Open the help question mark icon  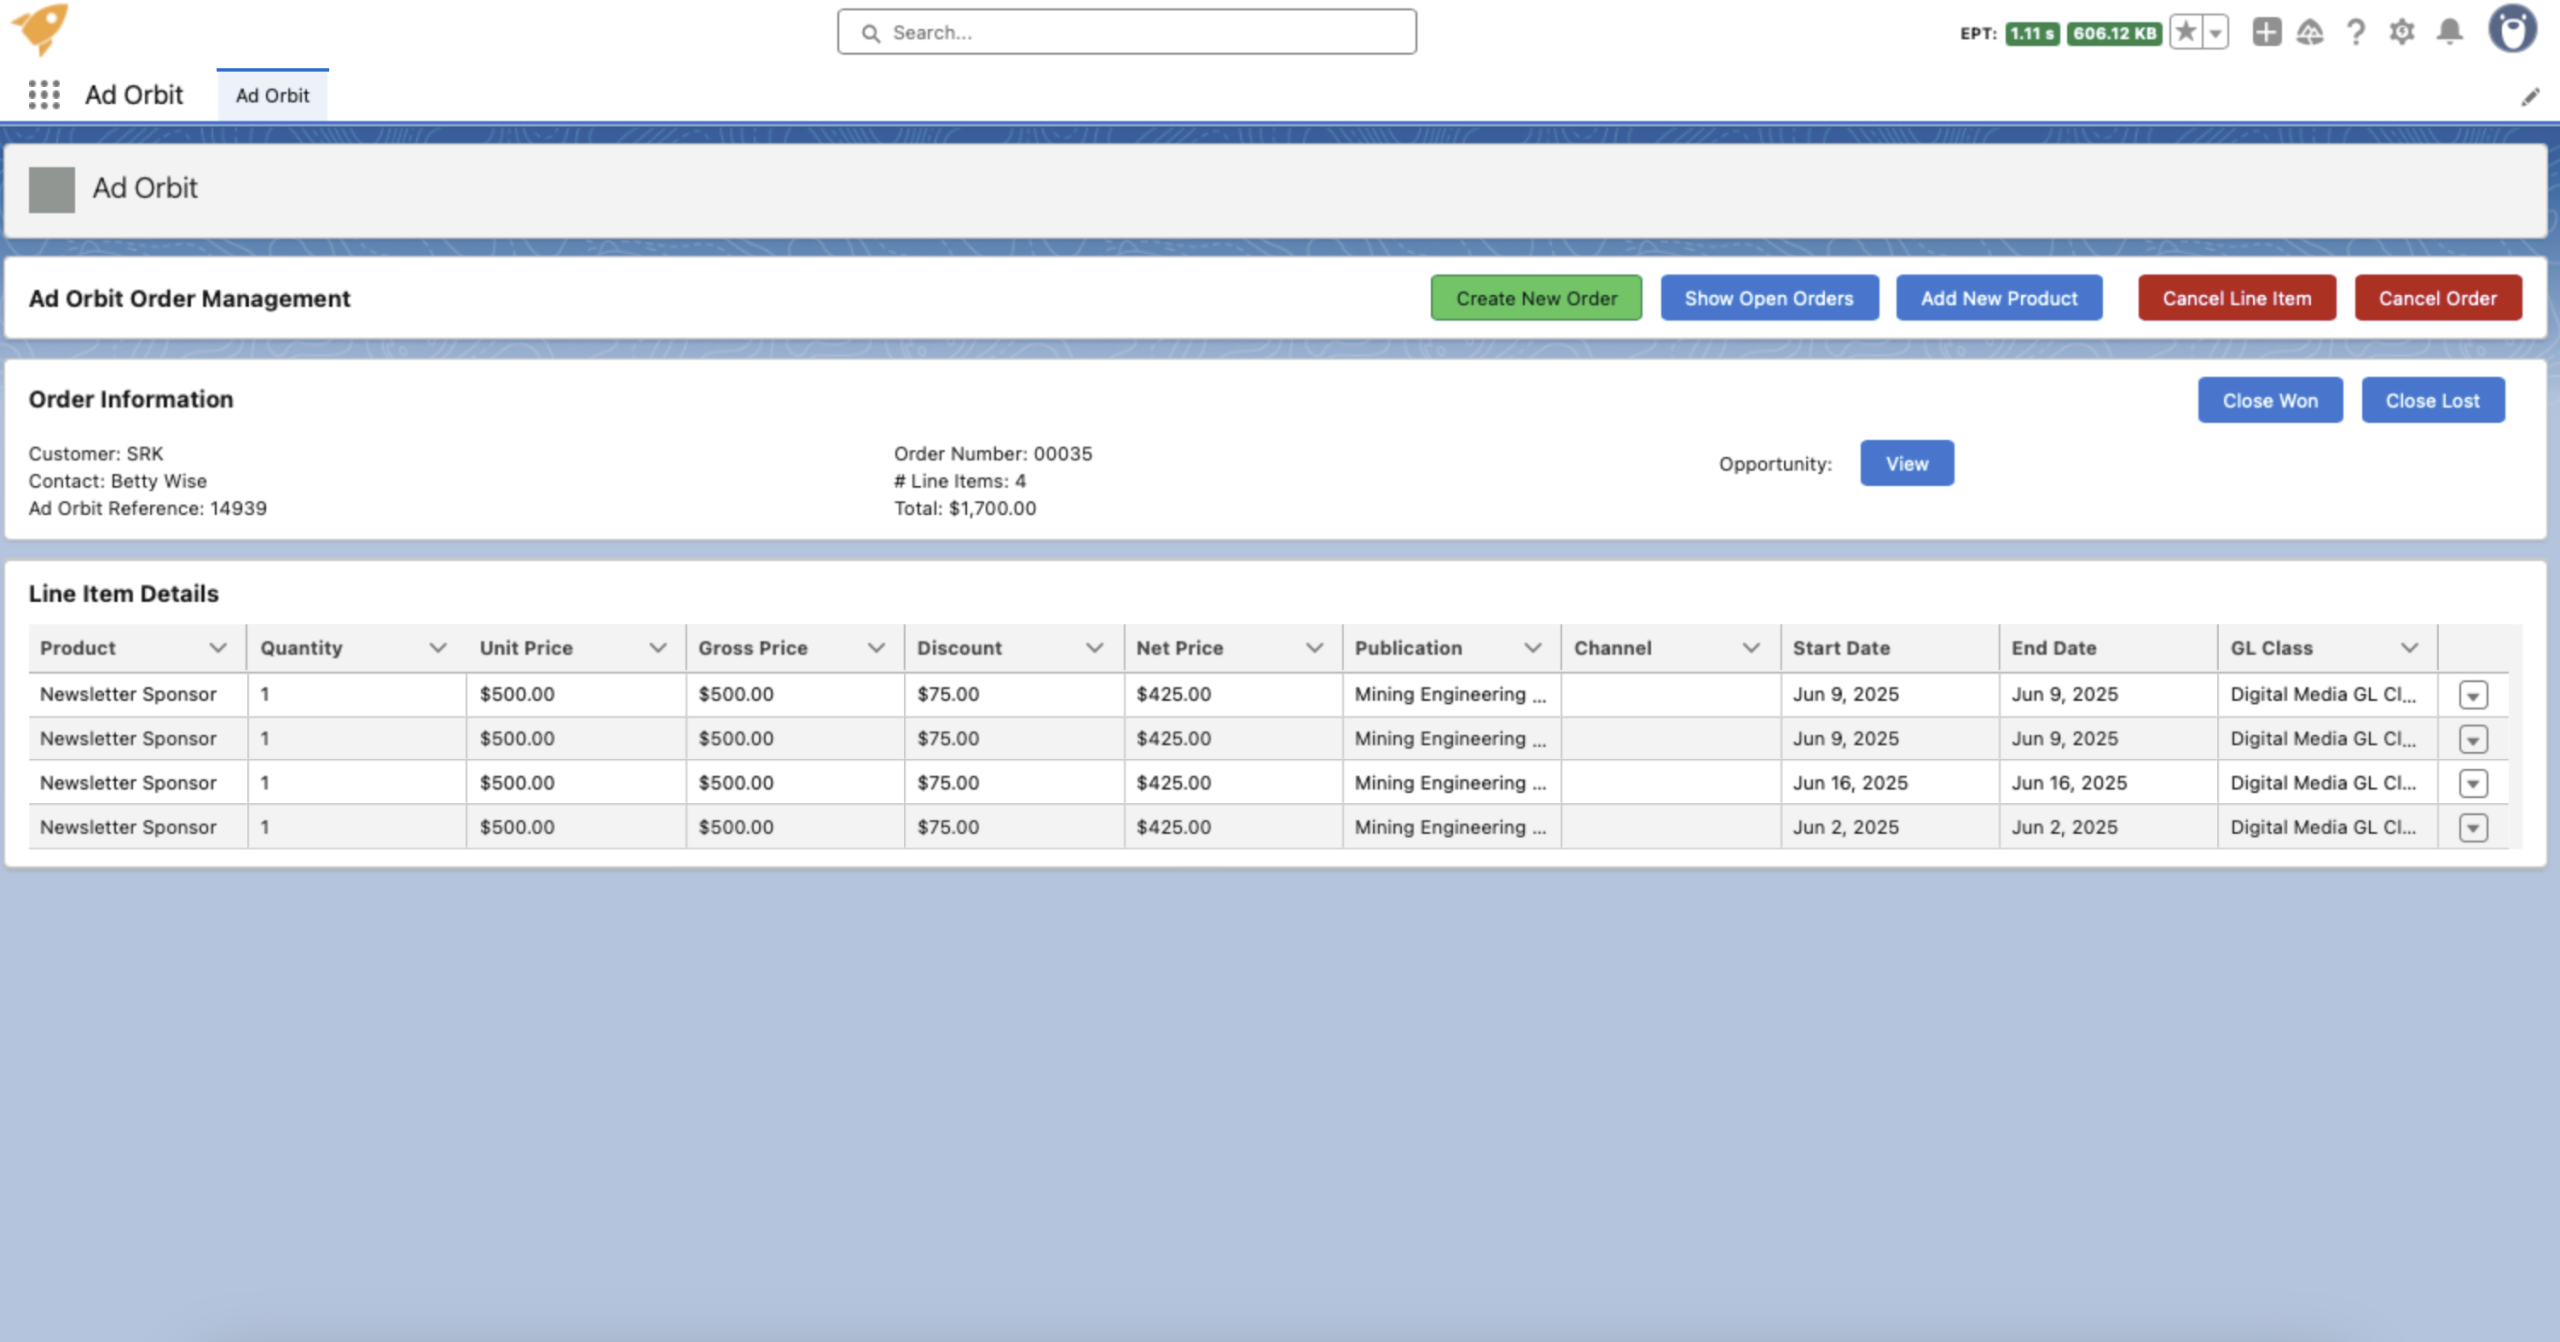(2356, 32)
